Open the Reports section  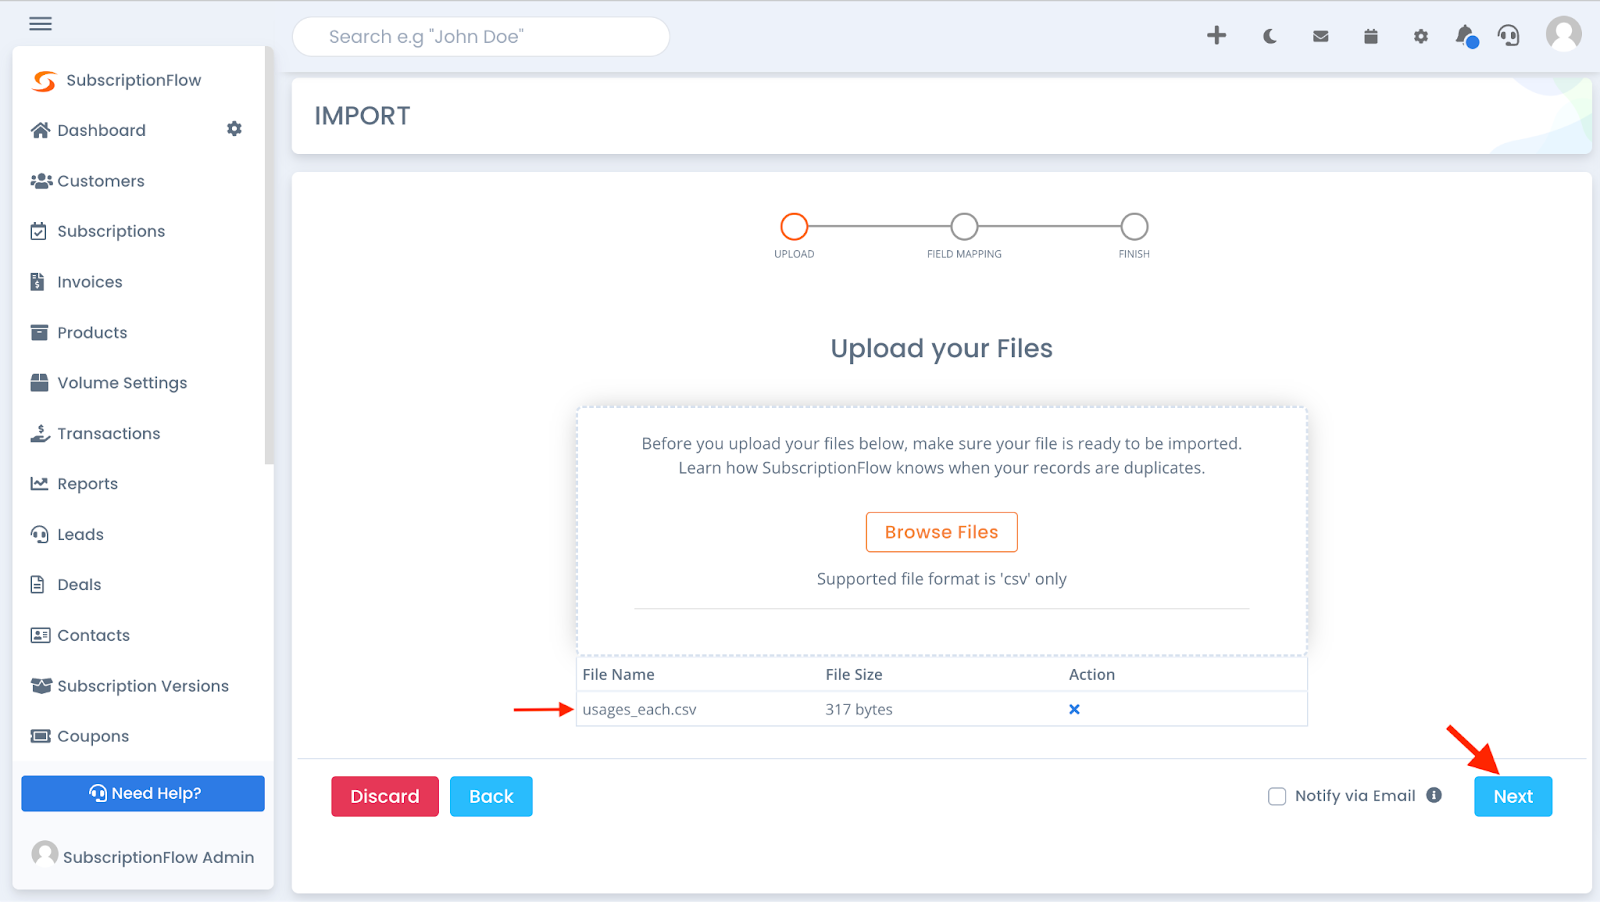pos(86,483)
